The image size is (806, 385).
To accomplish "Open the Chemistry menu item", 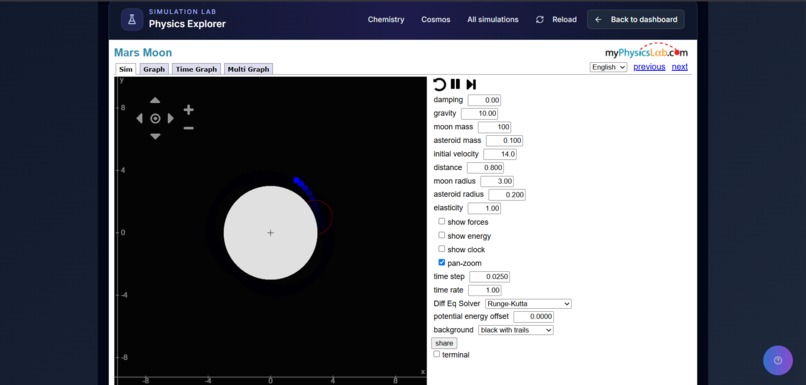I will 386,20.
